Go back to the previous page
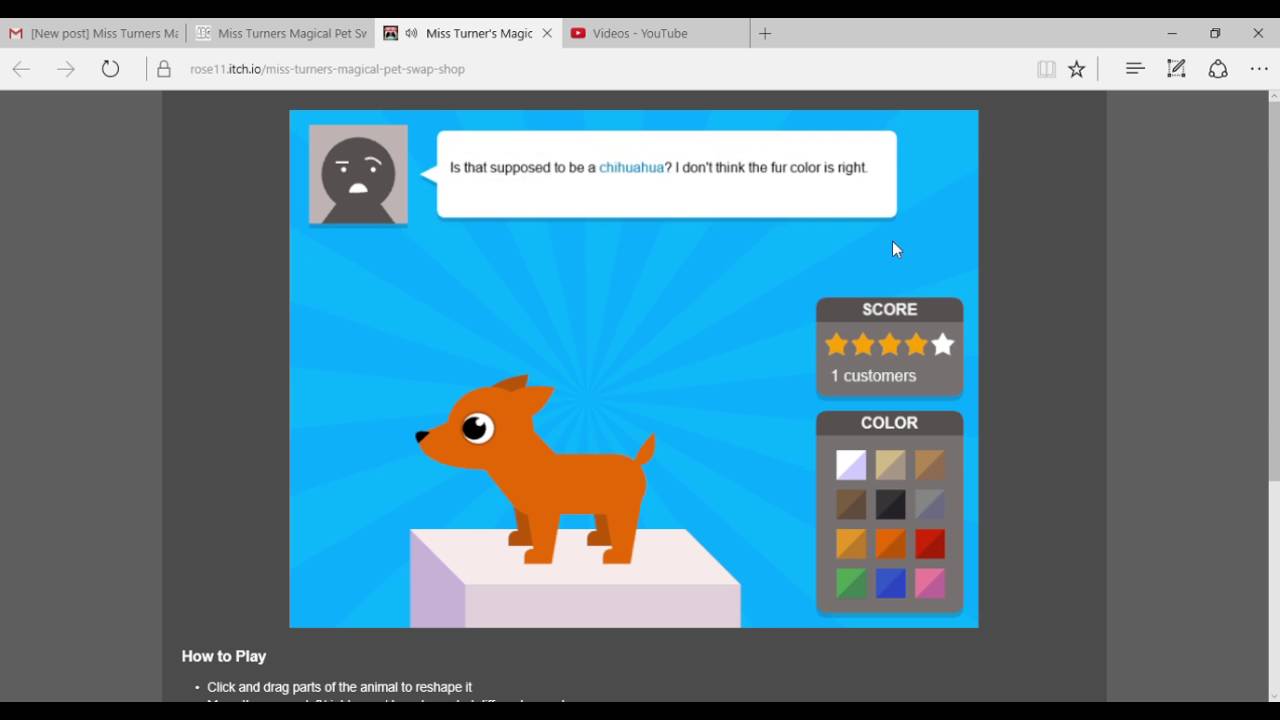The height and width of the screenshot is (720, 1280). click(21, 69)
